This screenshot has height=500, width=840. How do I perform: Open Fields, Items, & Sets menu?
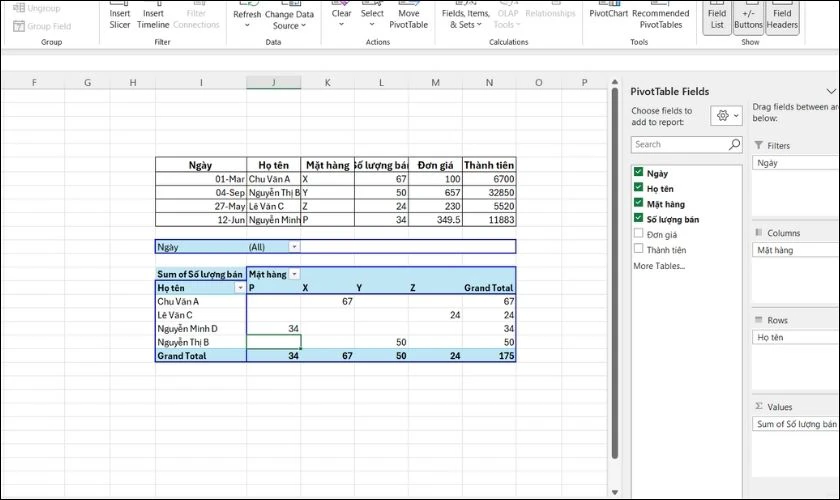click(x=466, y=16)
